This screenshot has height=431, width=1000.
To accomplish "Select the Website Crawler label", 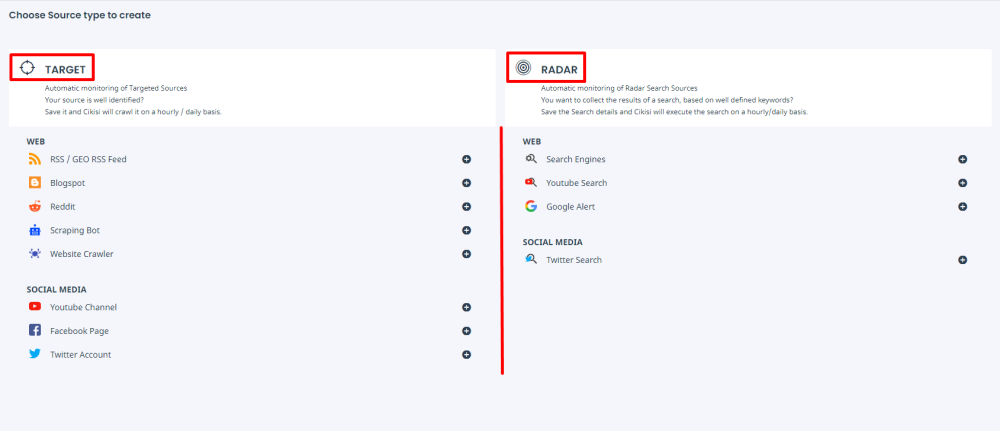I will click(82, 254).
